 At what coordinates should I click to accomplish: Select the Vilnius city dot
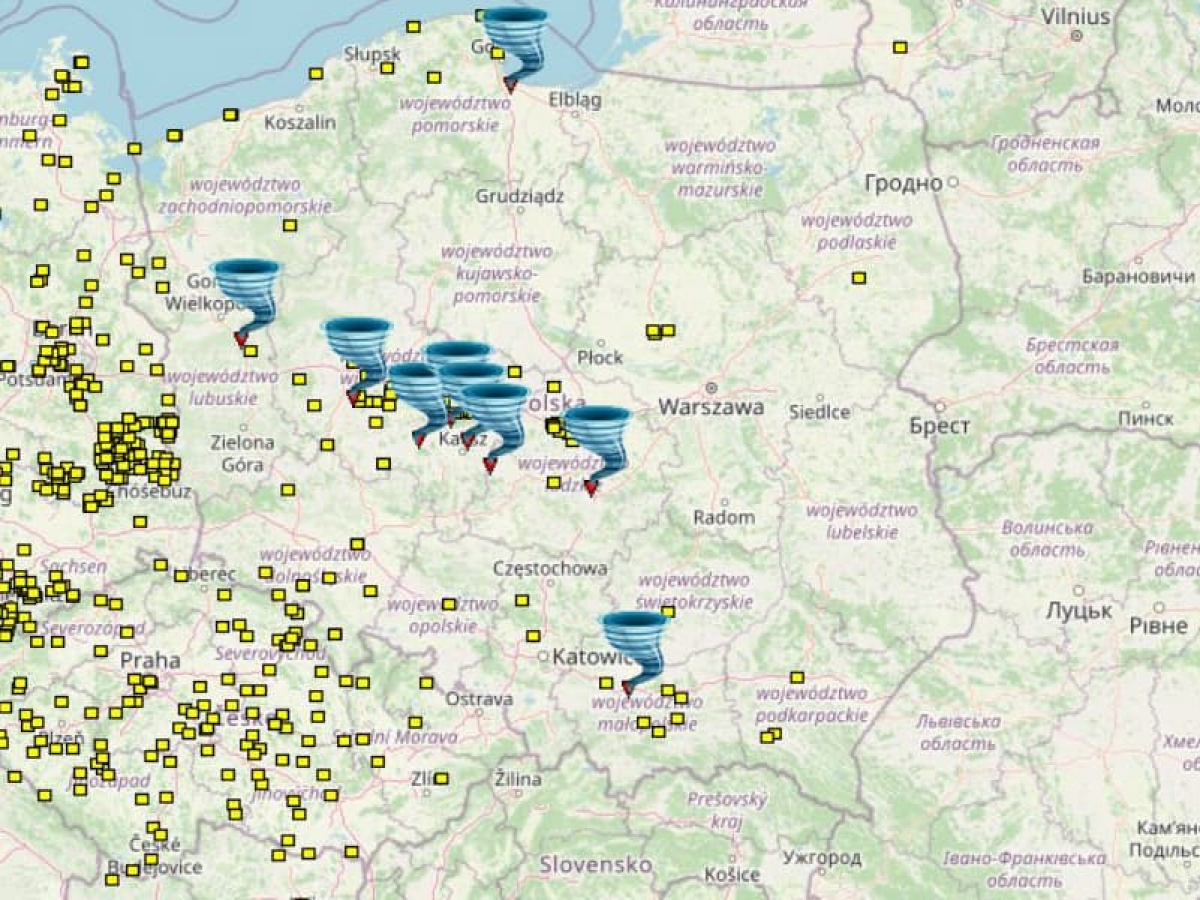click(1077, 35)
